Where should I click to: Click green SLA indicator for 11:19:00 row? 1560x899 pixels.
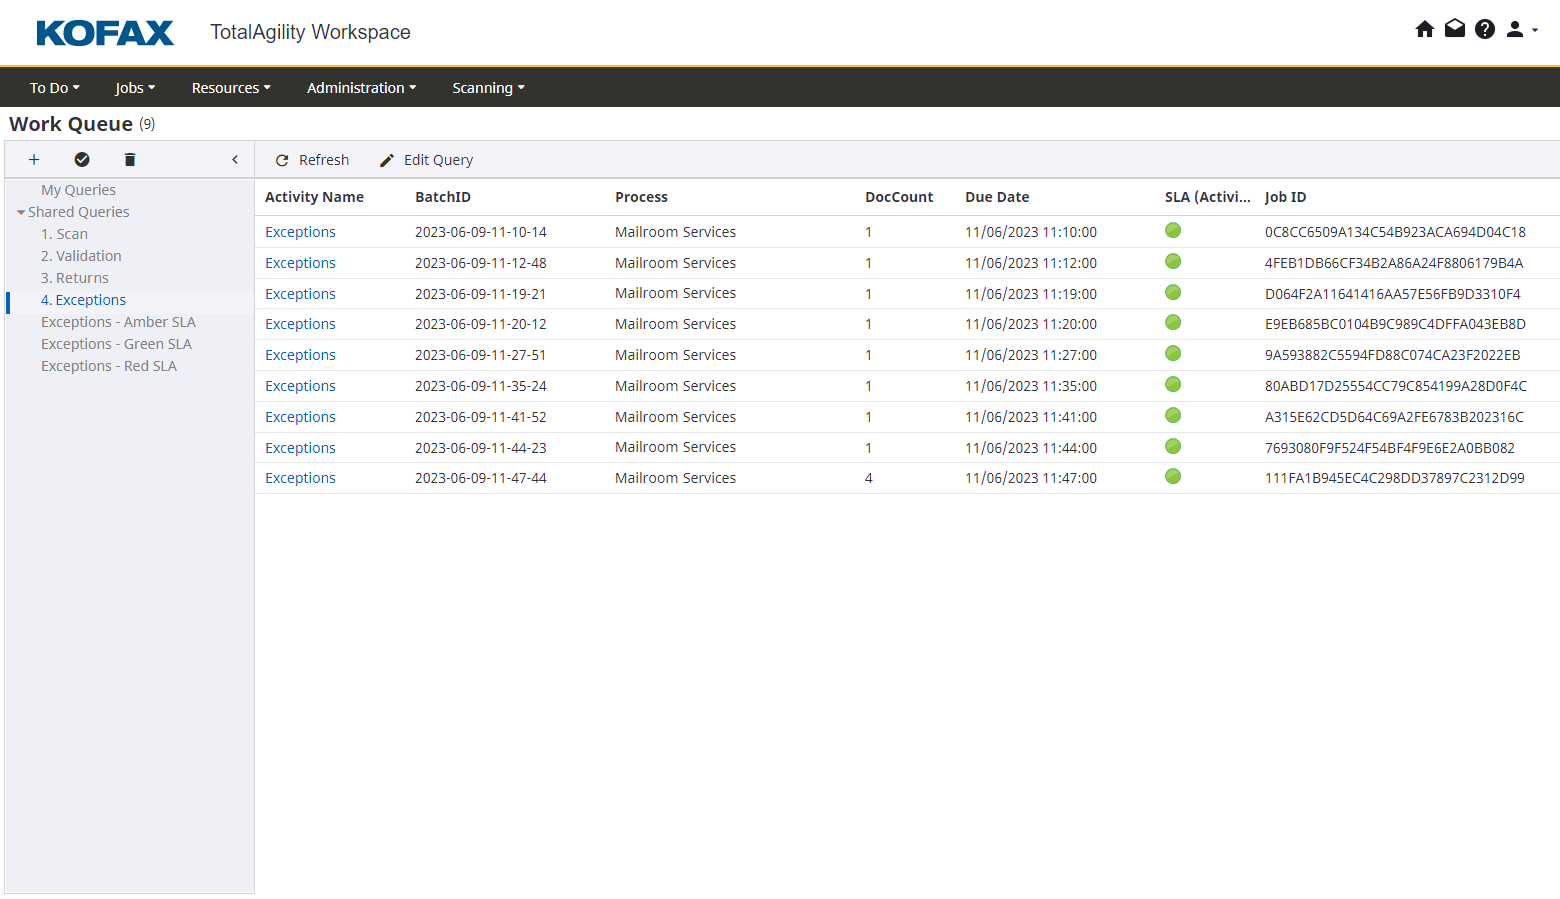1173,292
